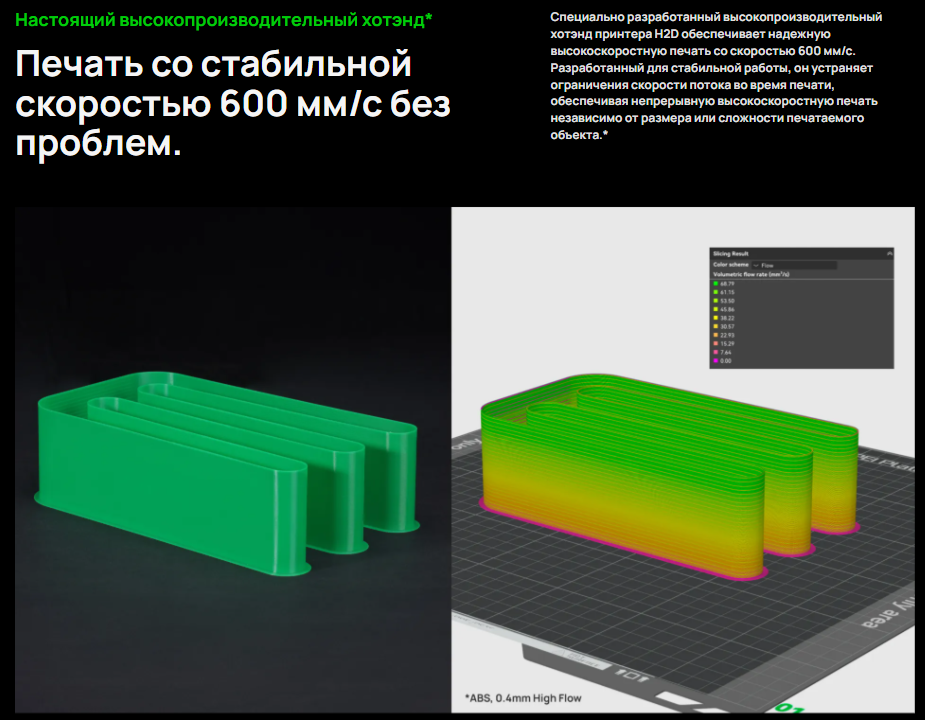This screenshot has height=720, width=925.
Task: Click the 45.86 yellow-green swatch
Action: click(716, 309)
